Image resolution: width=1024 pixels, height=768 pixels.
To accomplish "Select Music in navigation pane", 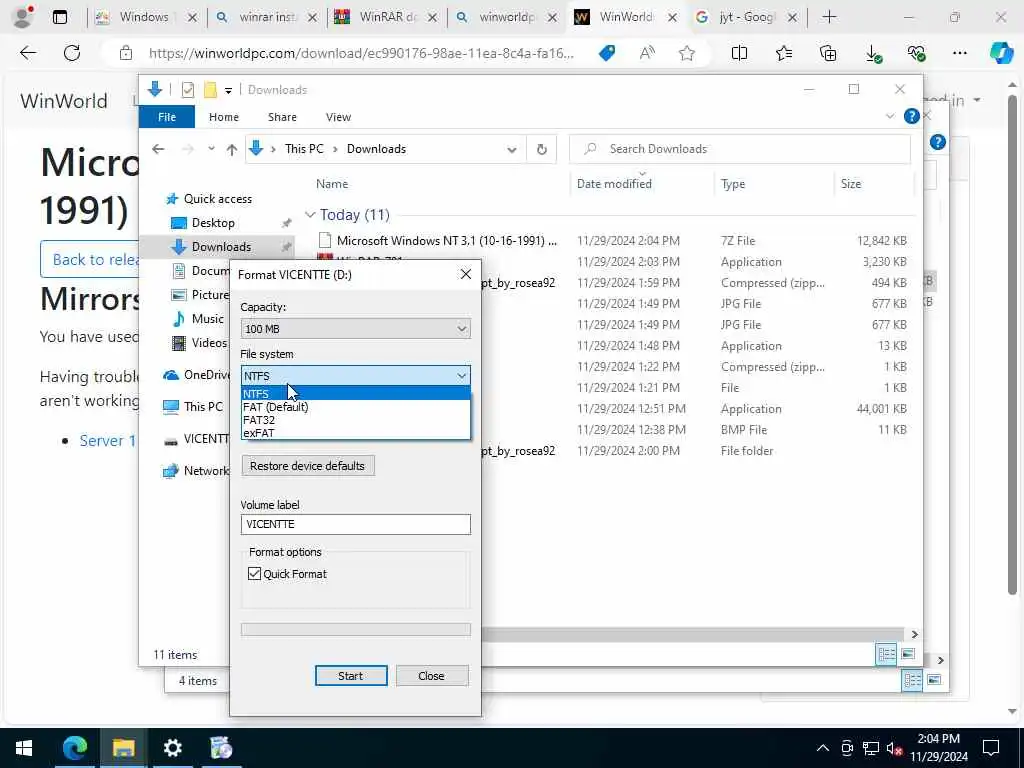I will 208,319.
